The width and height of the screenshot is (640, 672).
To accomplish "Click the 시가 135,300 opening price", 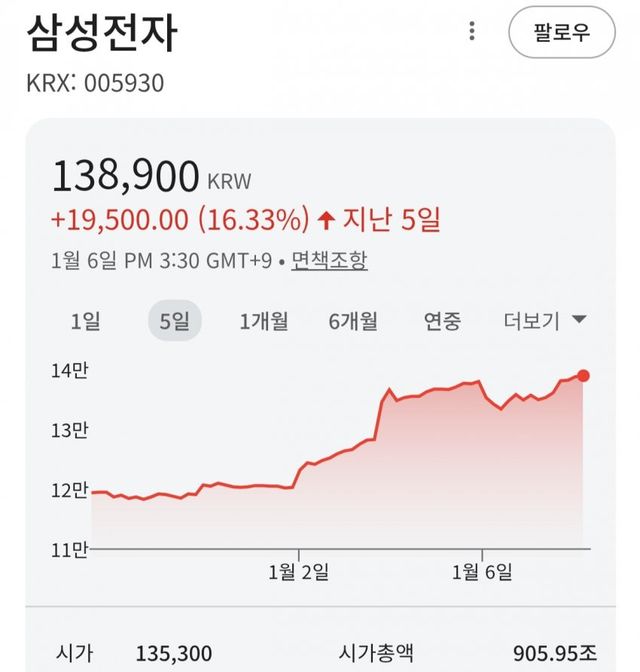I will point(174,654).
